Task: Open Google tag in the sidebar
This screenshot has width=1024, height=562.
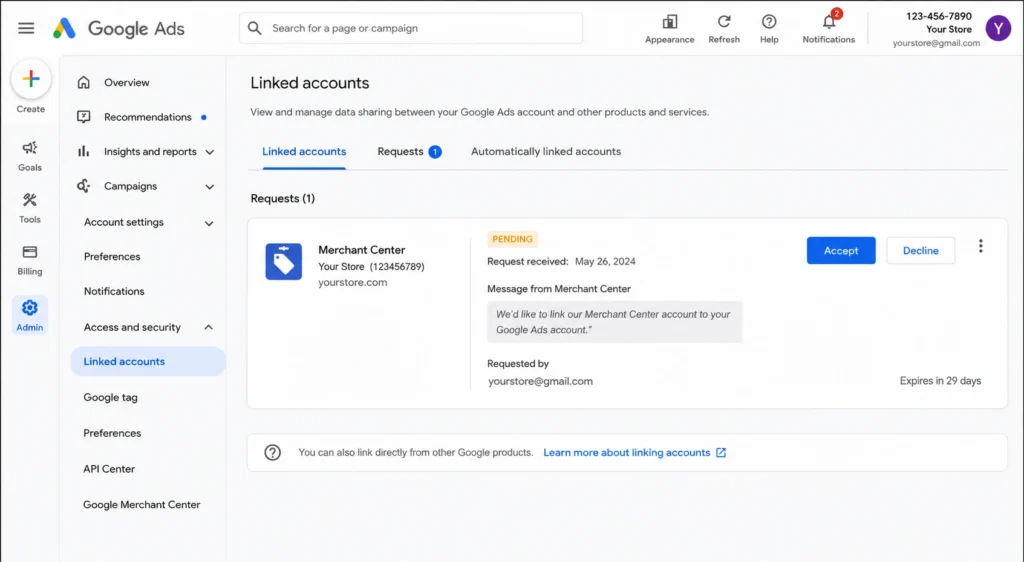Action: point(110,397)
